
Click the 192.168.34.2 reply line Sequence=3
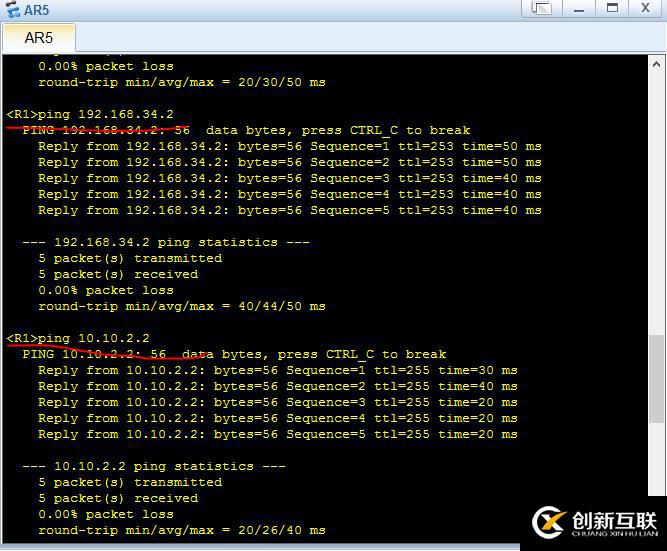coord(290,178)
